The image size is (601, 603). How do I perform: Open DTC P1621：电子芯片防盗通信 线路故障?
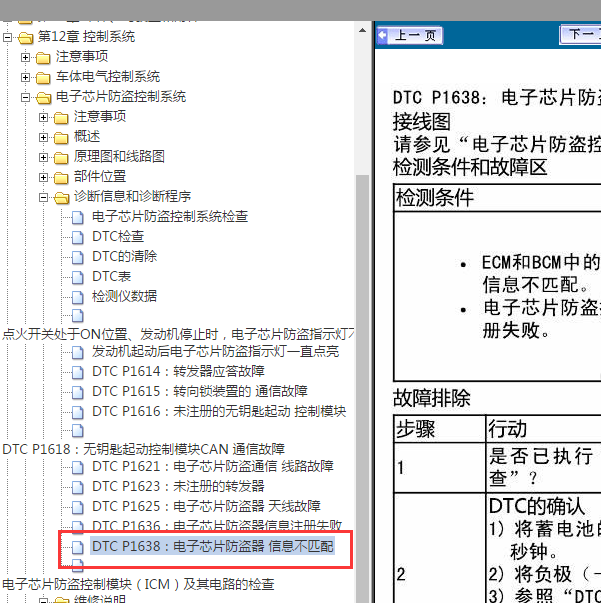(x=213, y=466)
